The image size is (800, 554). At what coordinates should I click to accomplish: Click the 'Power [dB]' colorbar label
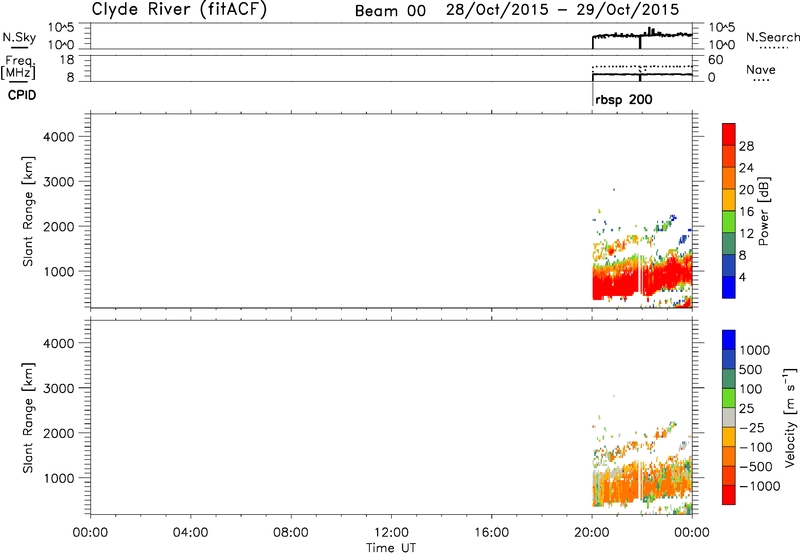point(764,211)
